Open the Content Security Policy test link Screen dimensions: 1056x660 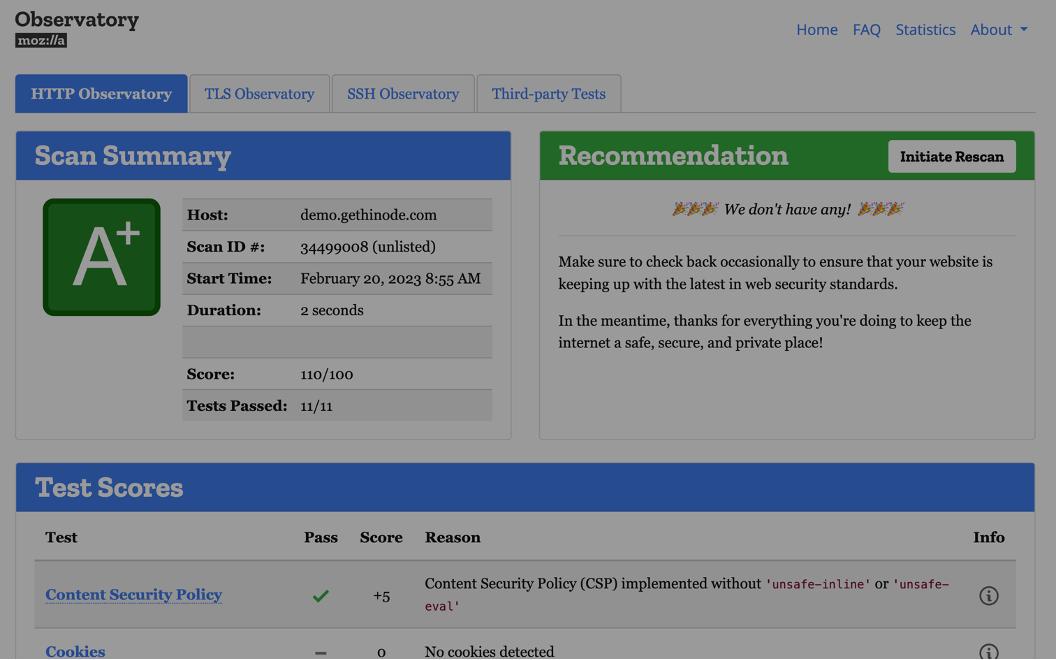133,595
